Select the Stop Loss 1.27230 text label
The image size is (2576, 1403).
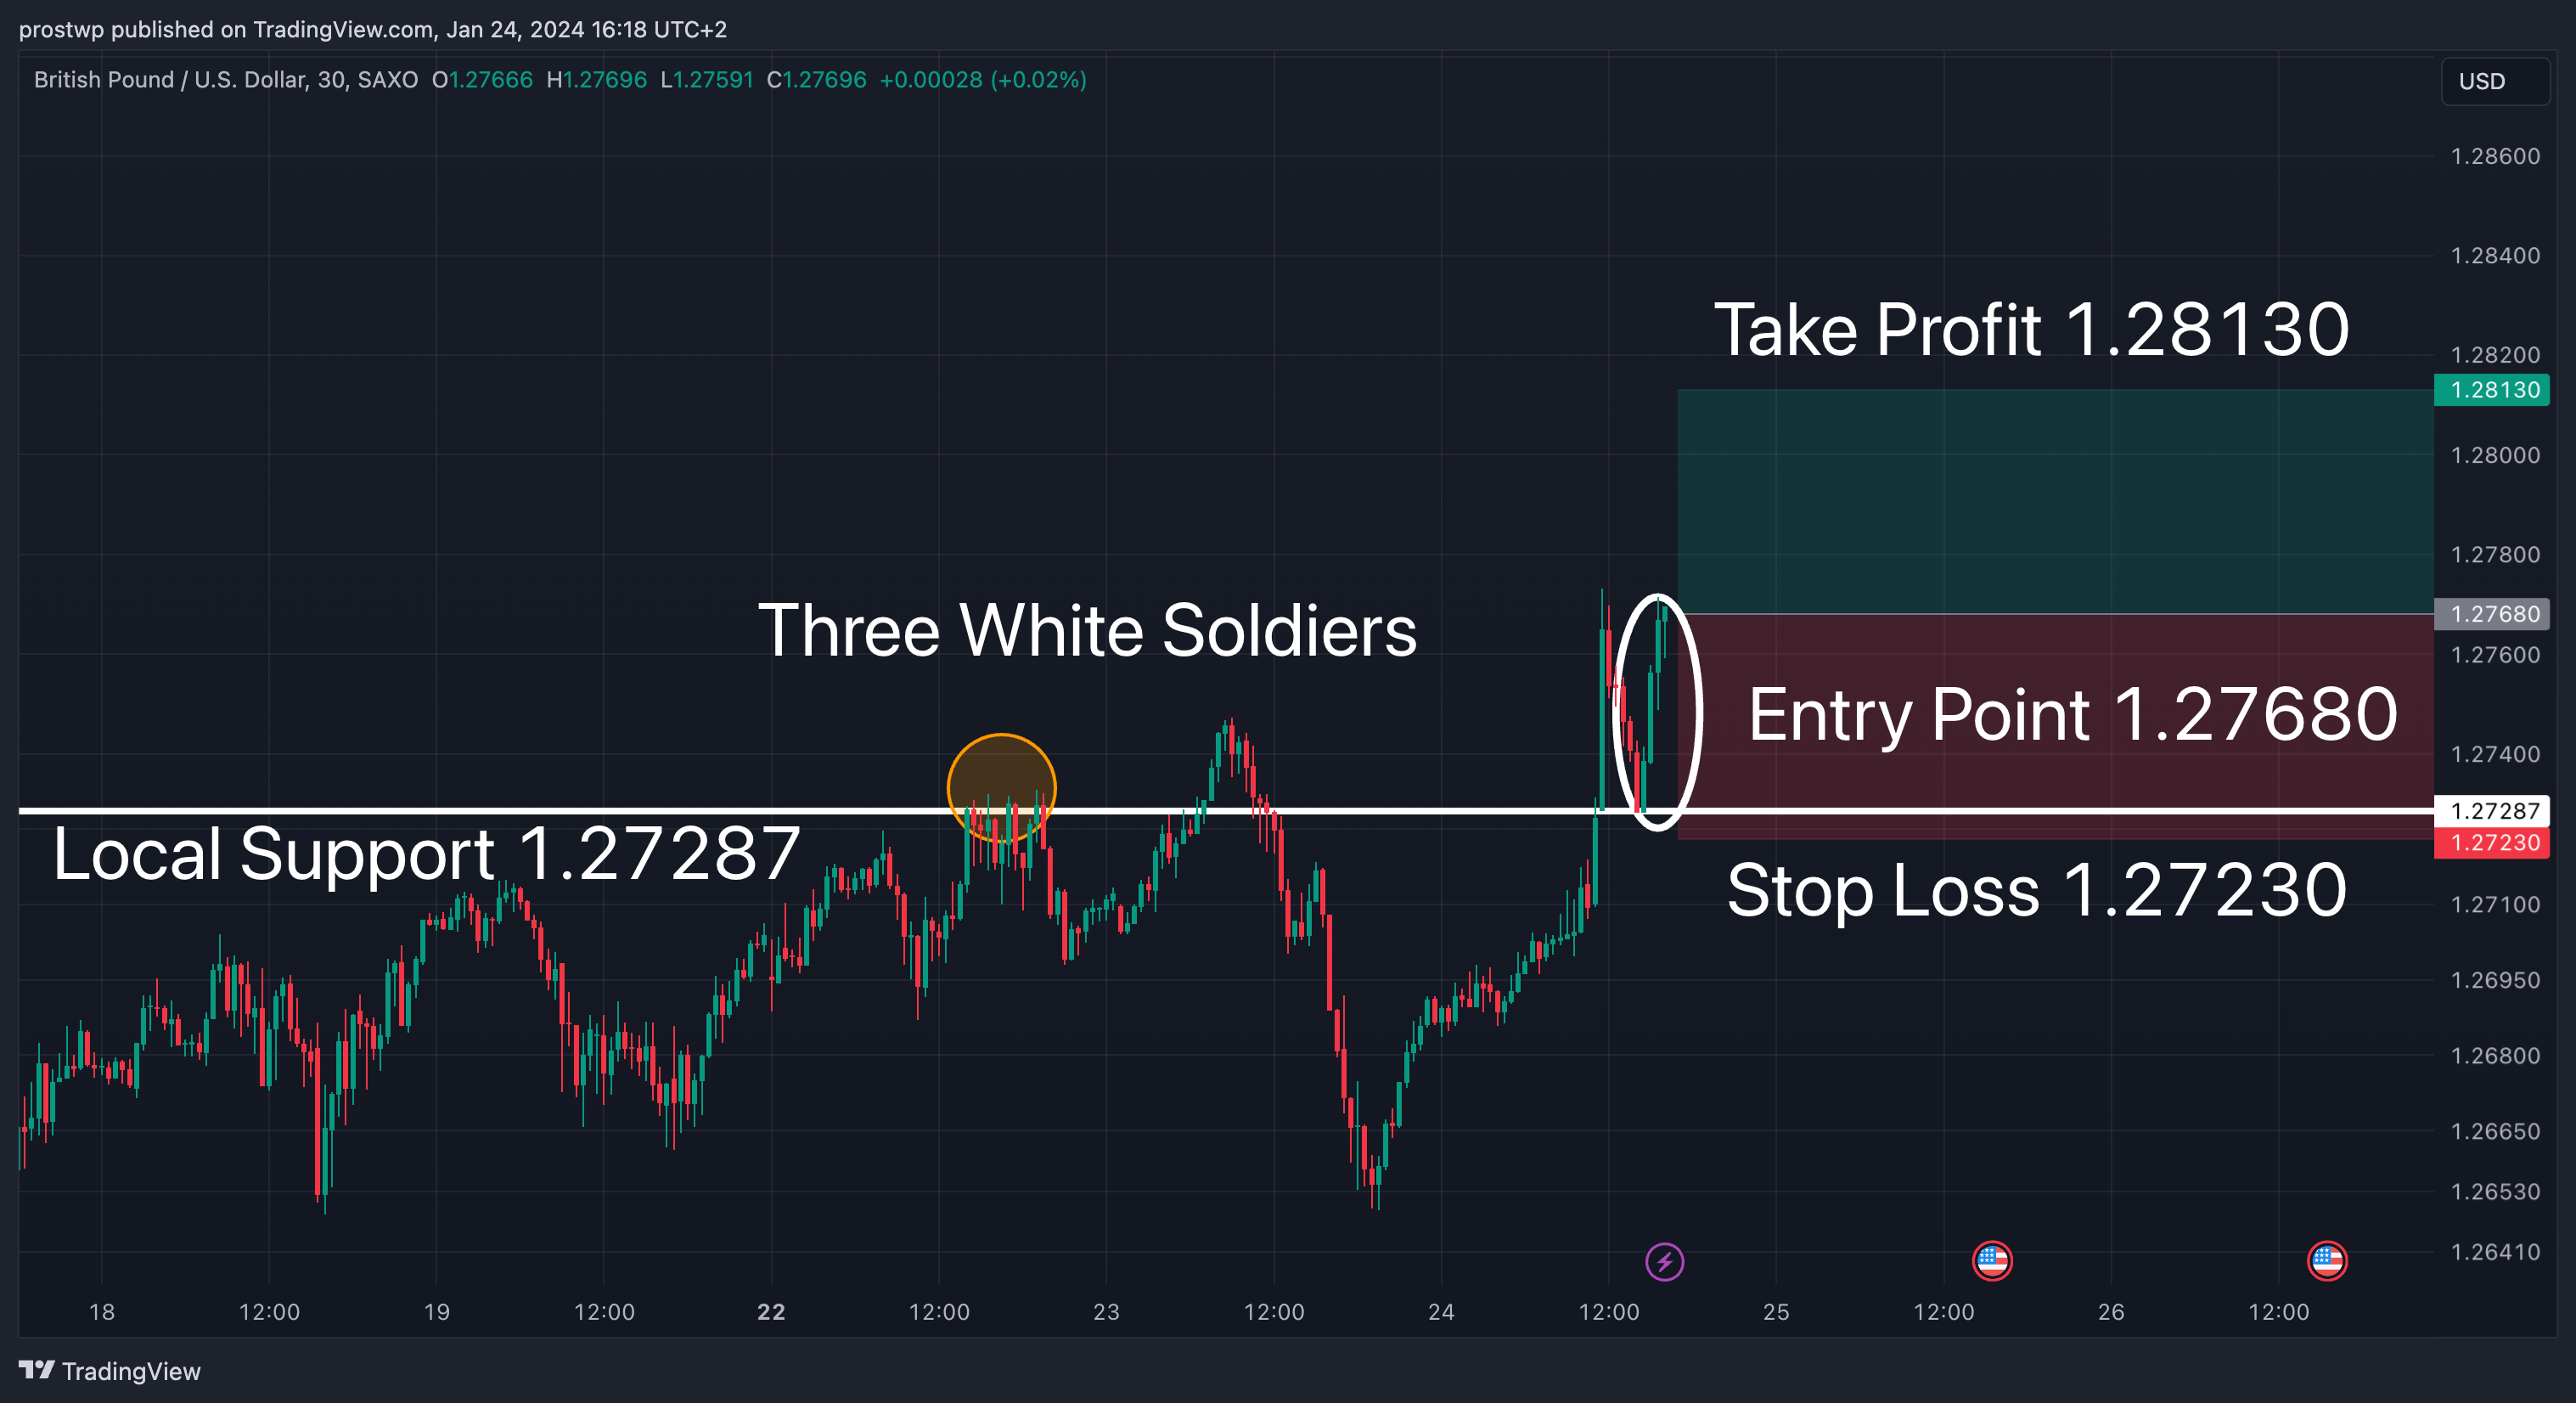[x=2036, y=890]
